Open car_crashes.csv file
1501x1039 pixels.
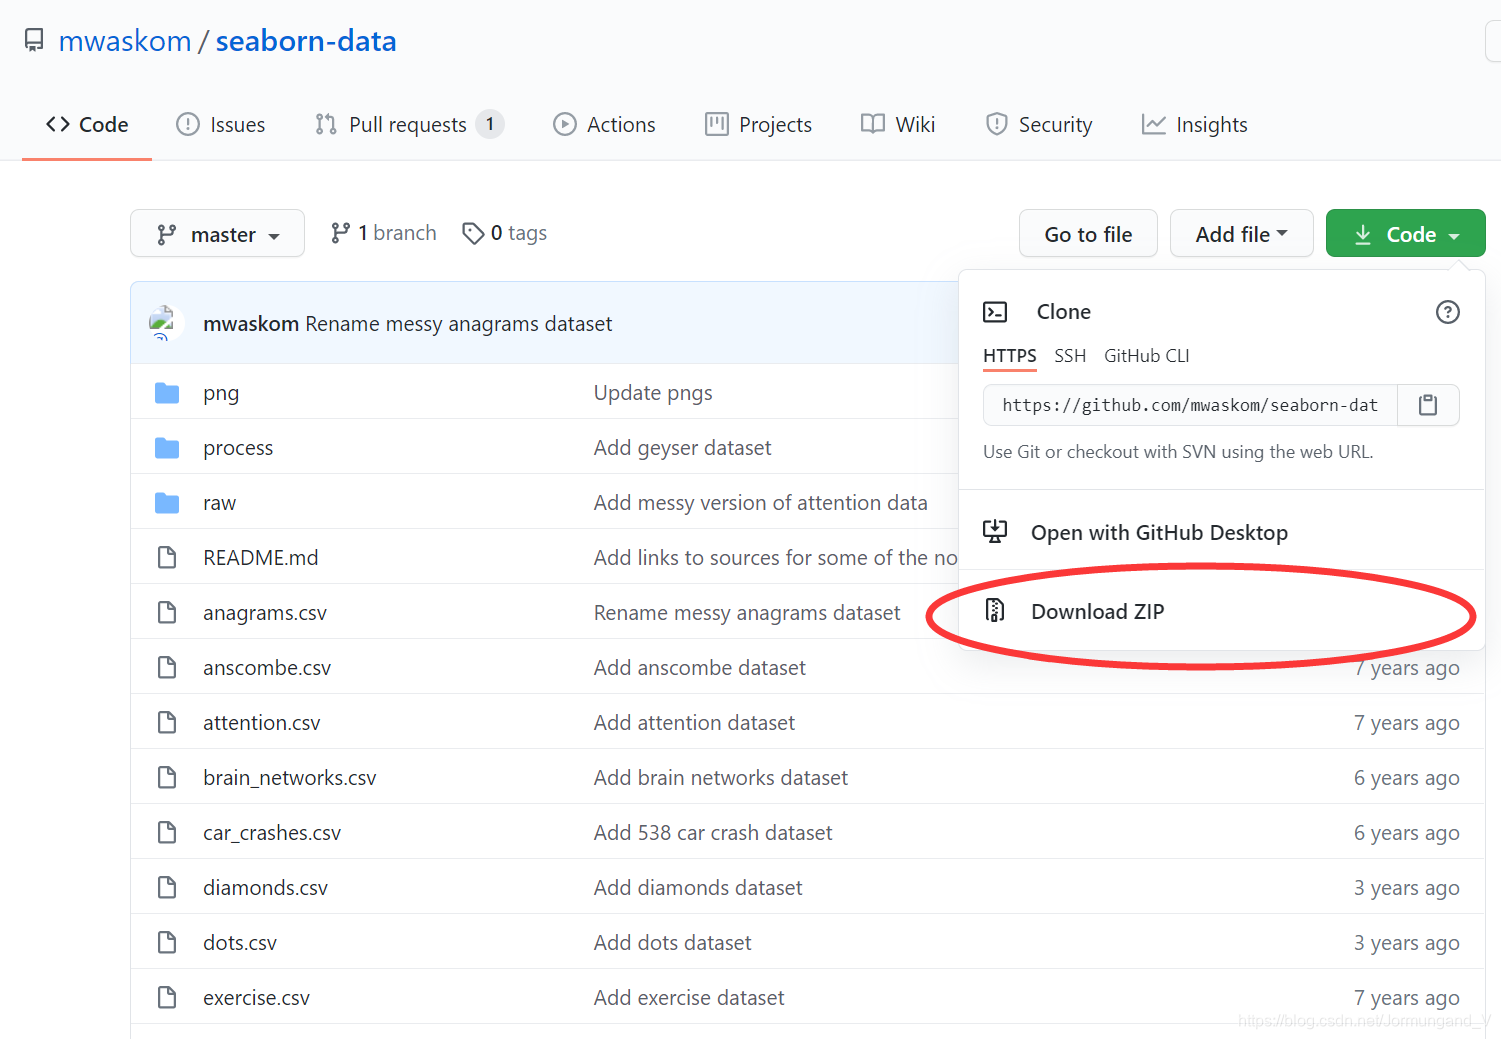coord(272,833)
